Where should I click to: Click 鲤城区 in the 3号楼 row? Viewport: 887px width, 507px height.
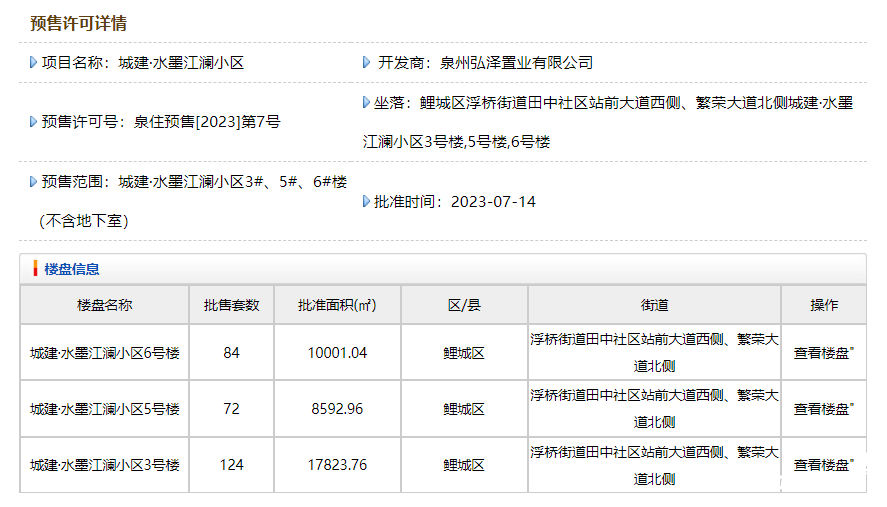(x=464, y=465)
